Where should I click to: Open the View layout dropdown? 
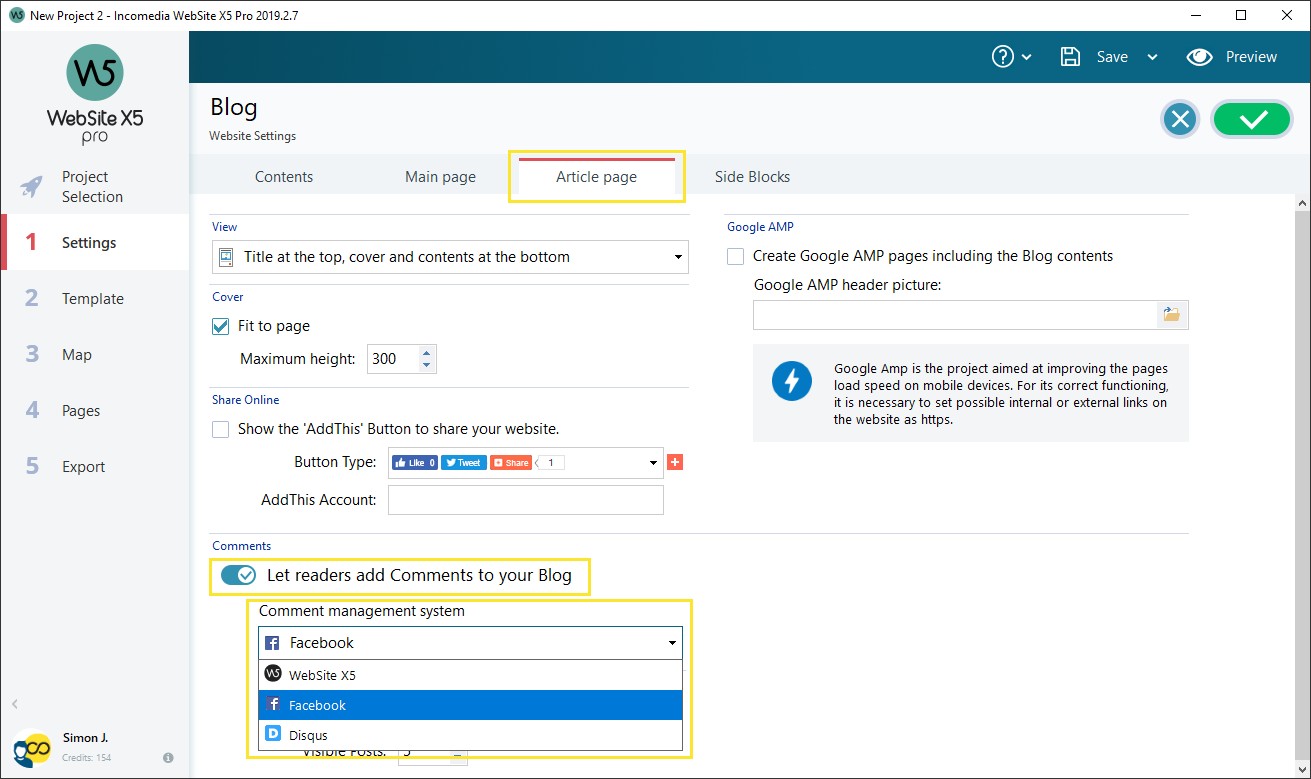point(678,257)
